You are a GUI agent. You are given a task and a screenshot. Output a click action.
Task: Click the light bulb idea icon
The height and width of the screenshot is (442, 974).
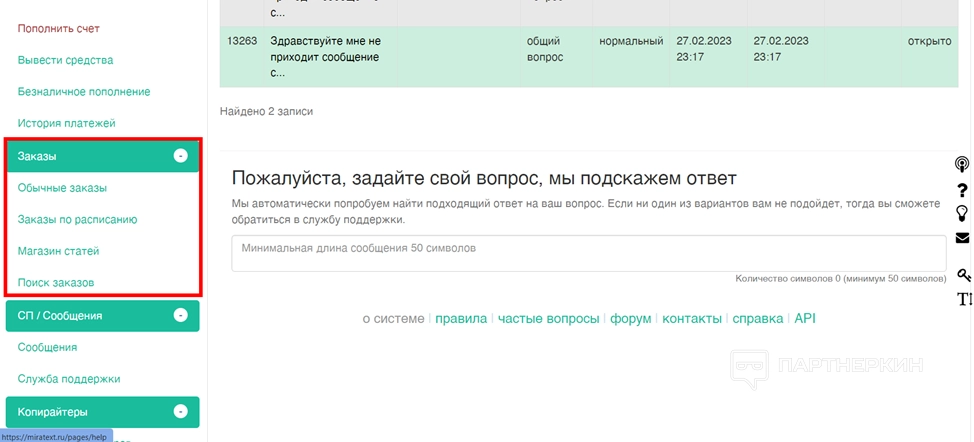[962, 214]
